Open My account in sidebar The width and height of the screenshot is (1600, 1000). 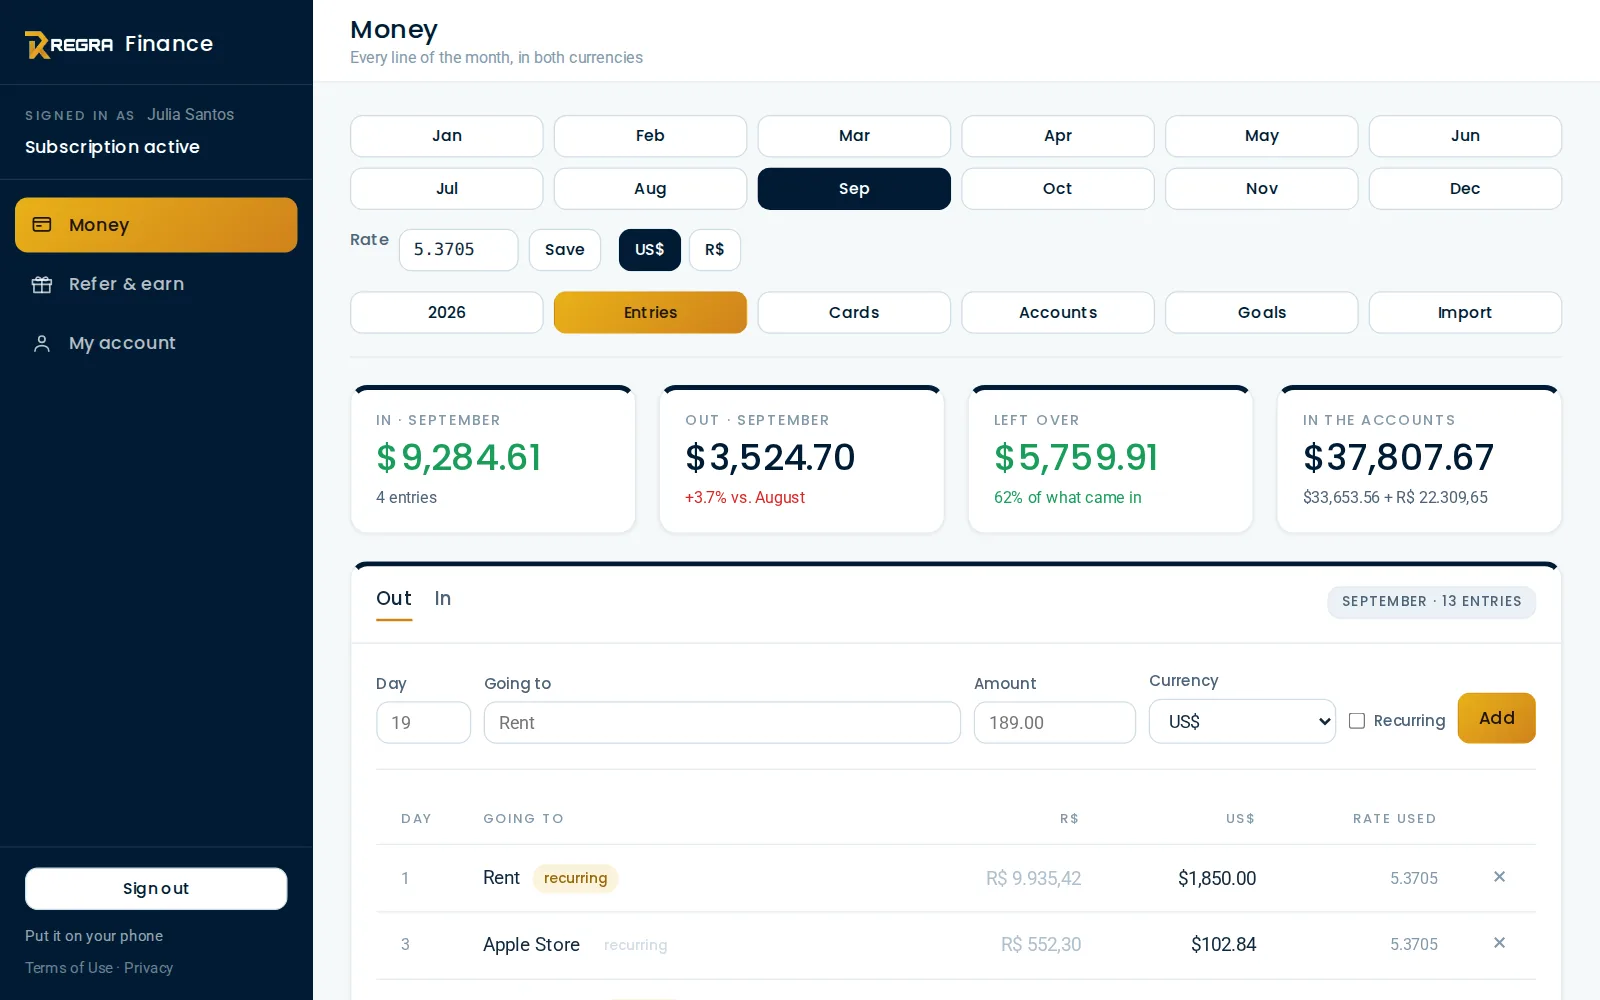point(156,343)
